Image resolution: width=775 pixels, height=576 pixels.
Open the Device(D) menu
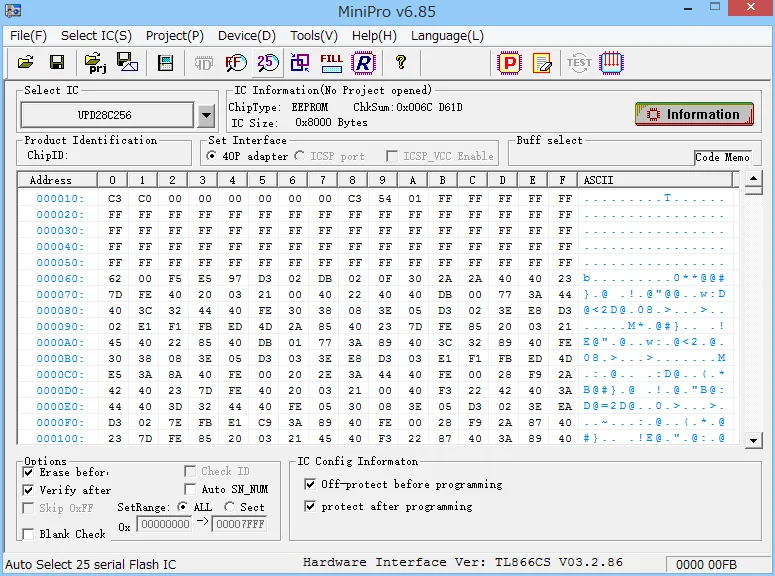pos(247,36)
